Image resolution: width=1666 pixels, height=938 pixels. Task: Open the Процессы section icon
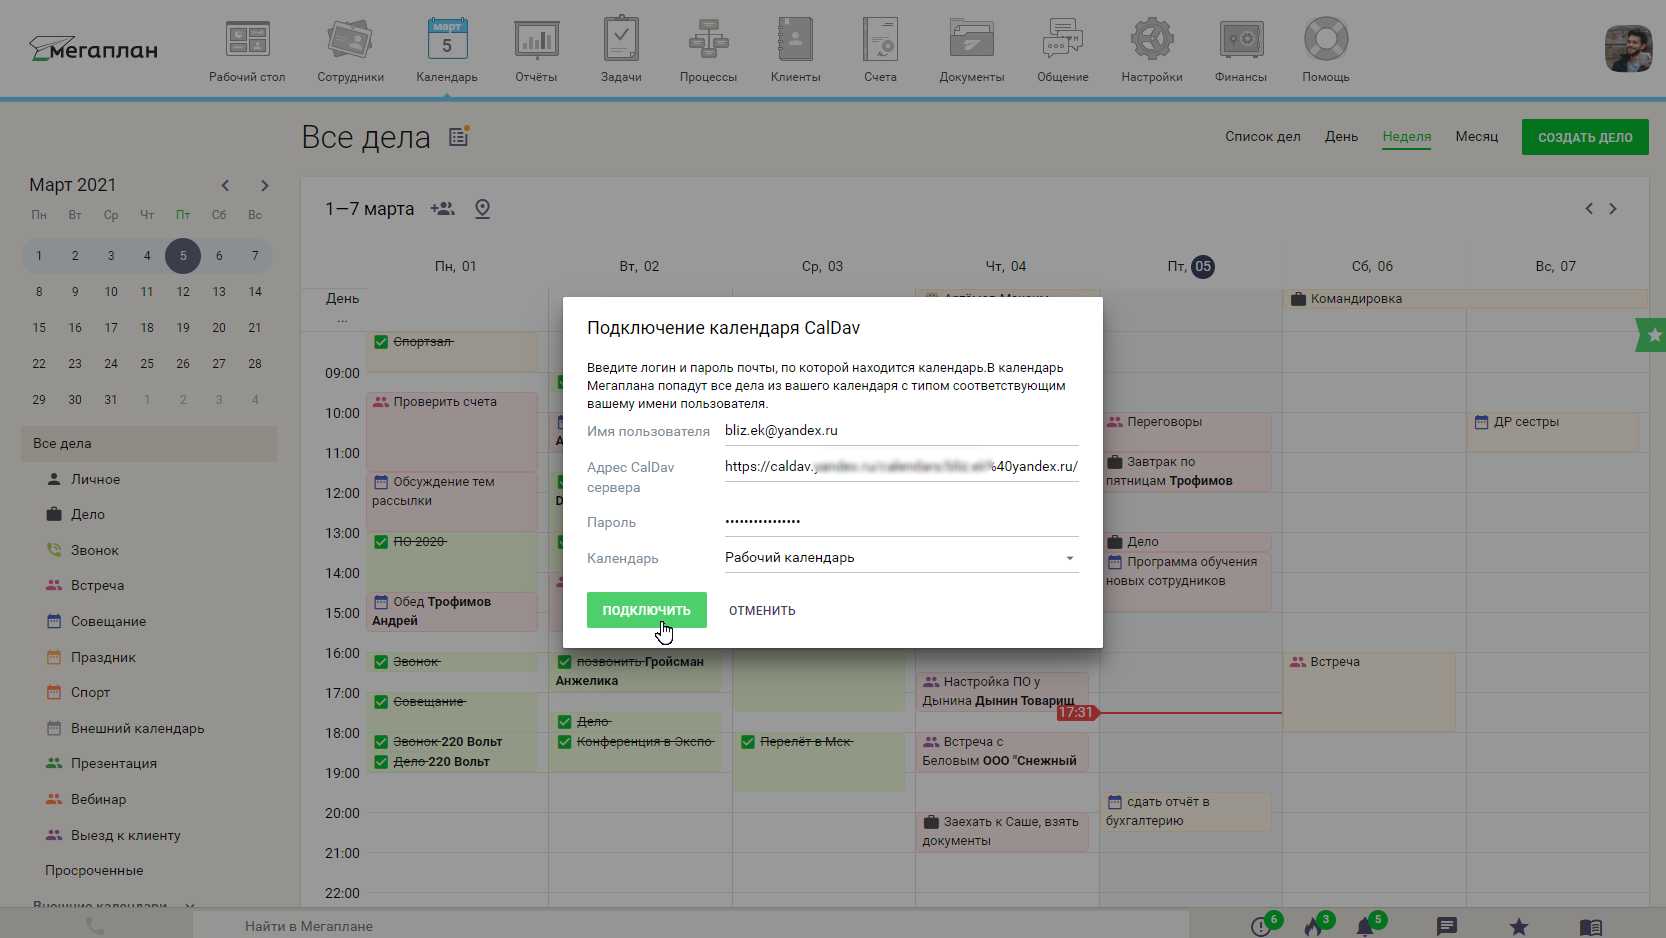[708, 40]
